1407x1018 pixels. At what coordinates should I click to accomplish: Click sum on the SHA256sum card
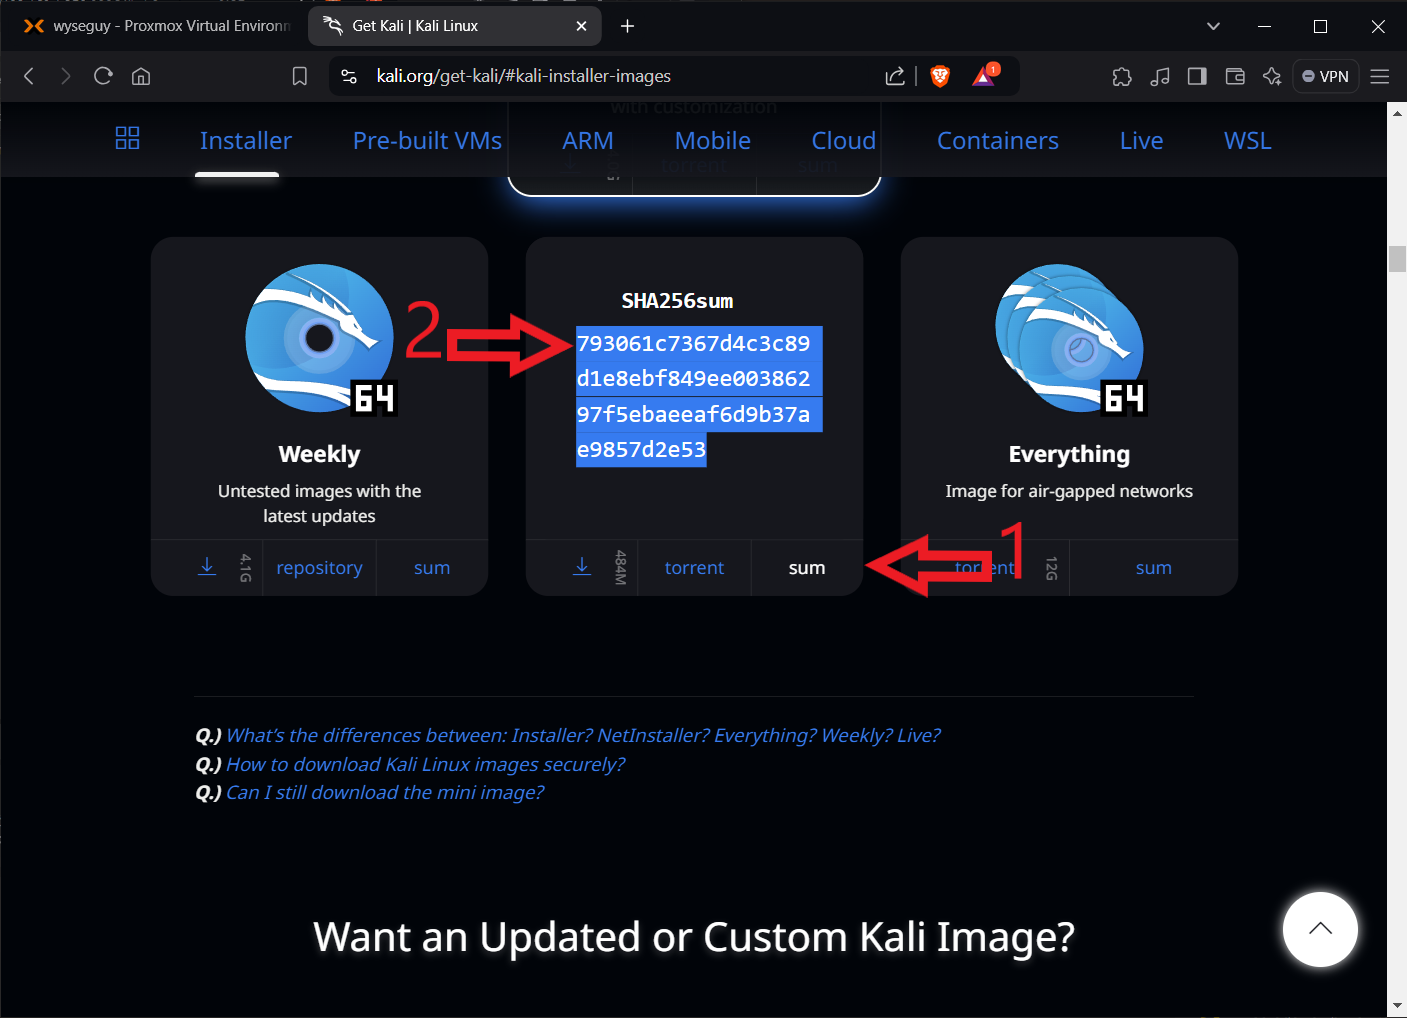coord(807,568)
